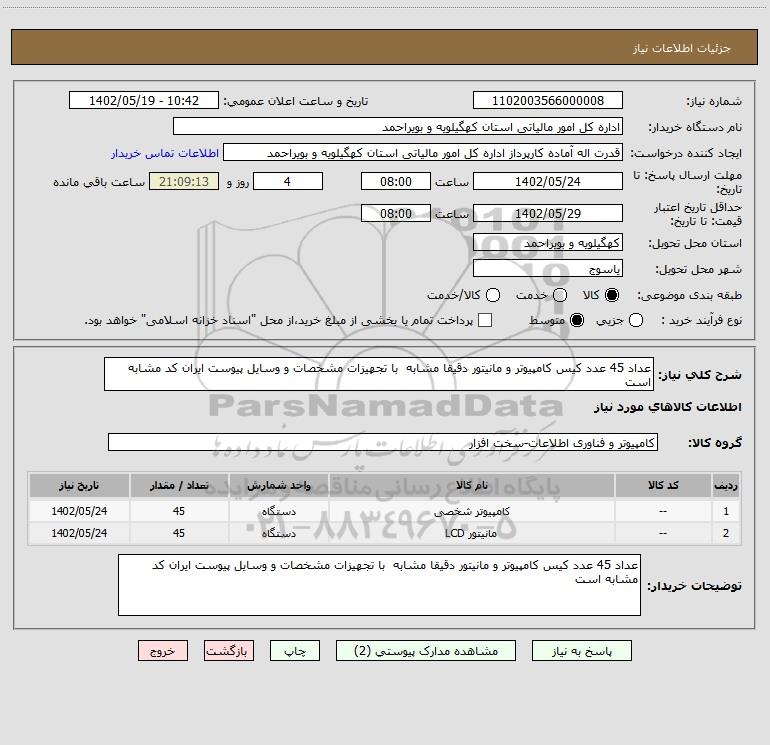Click the شهر محل تحویل یاسوج field

(548, 269)
